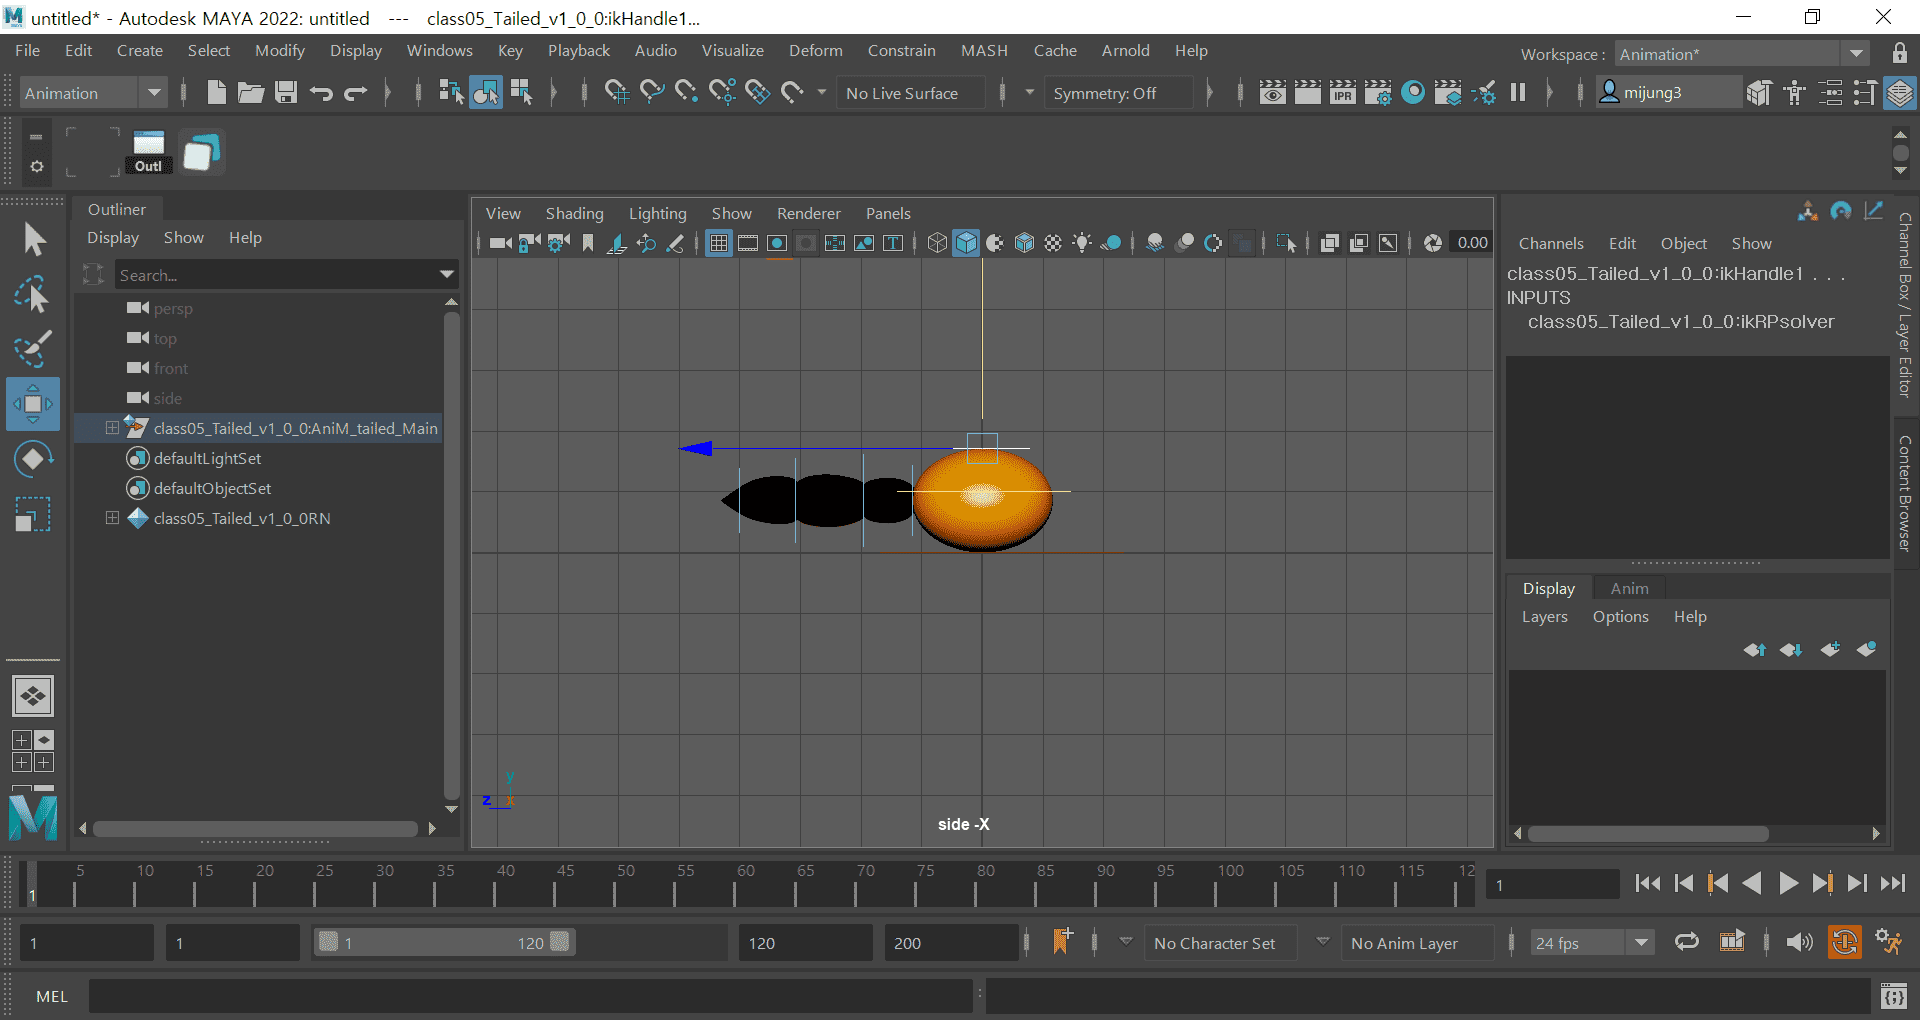Viewport: 1920px width, 1020px height.
Task: Go to start of playback range
Action: [1648, 883]
